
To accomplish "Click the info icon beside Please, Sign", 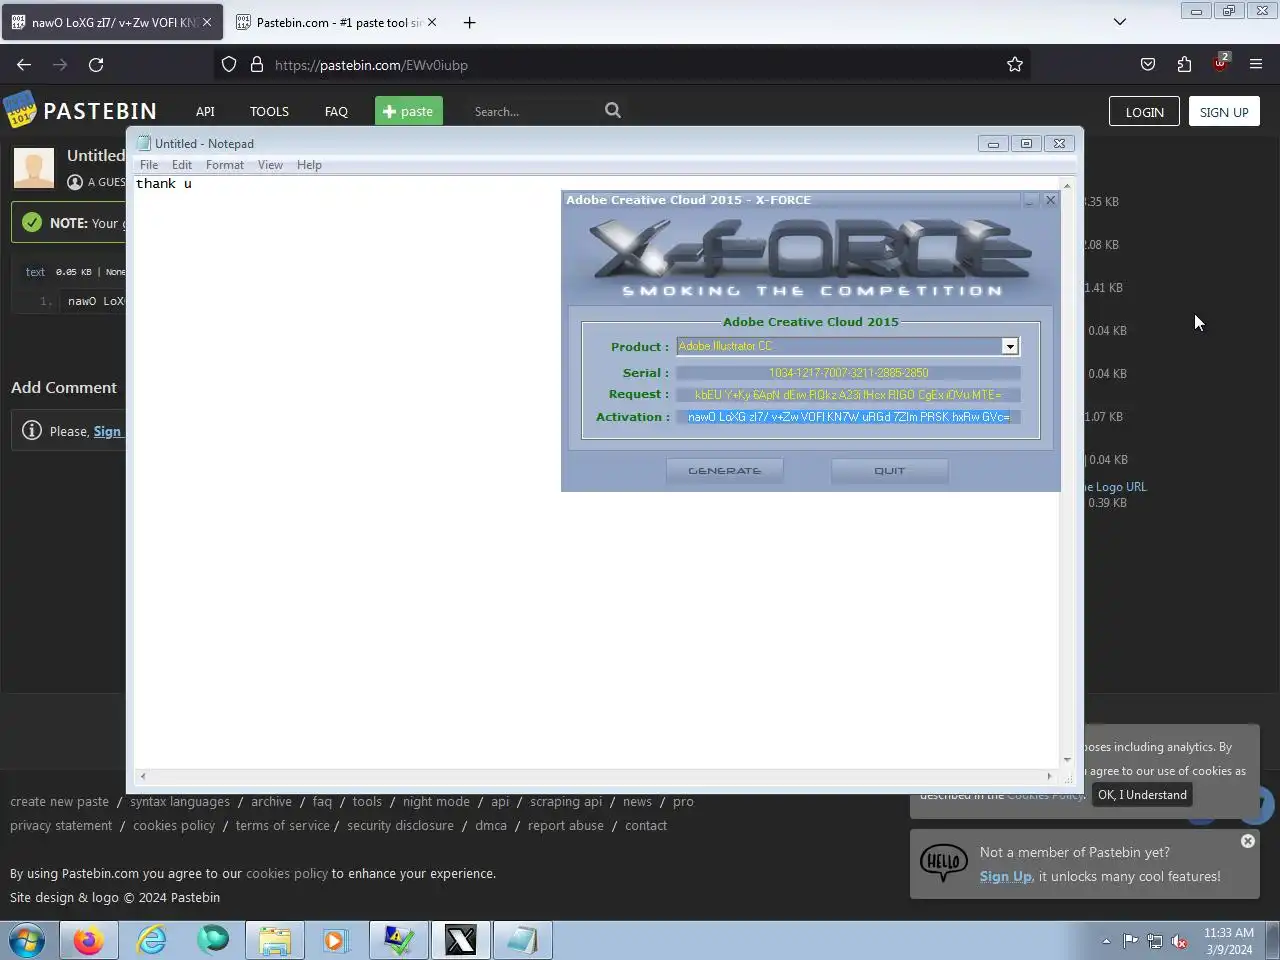I will point(32,431).
